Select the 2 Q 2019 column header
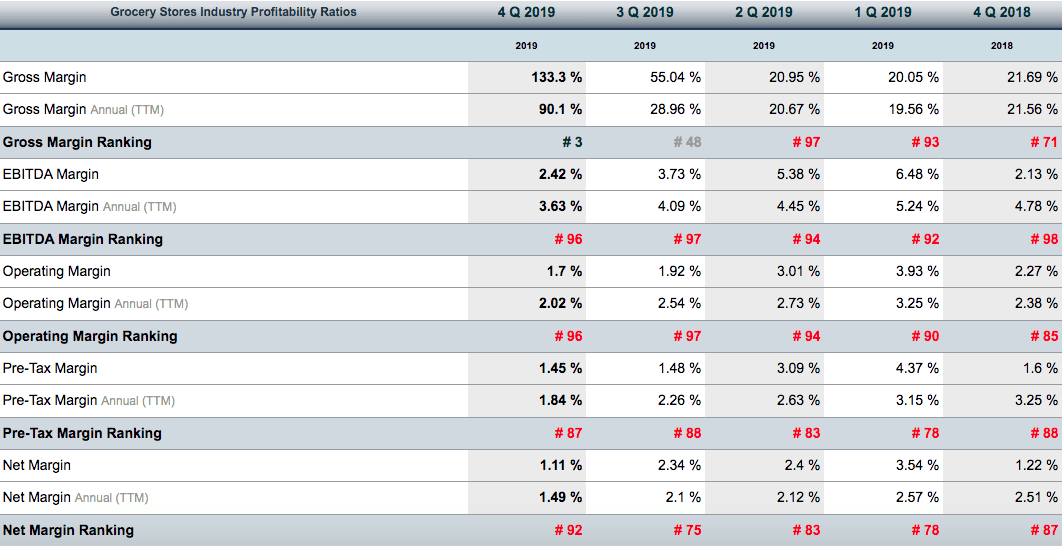This screenshot has width=1063, height=546. click(764, 12)
